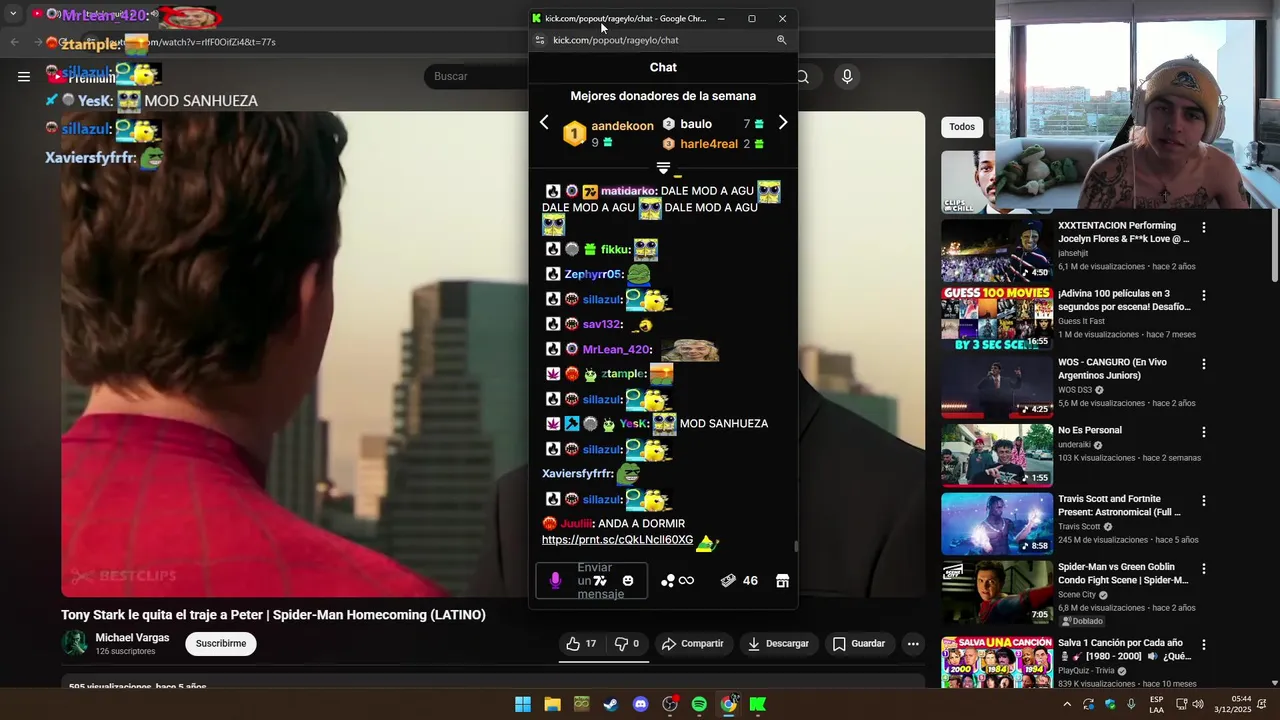Open Spider-Man vs Green Goblin thumbnail
The image size is (1280, 720).
[x=997, y=592]
